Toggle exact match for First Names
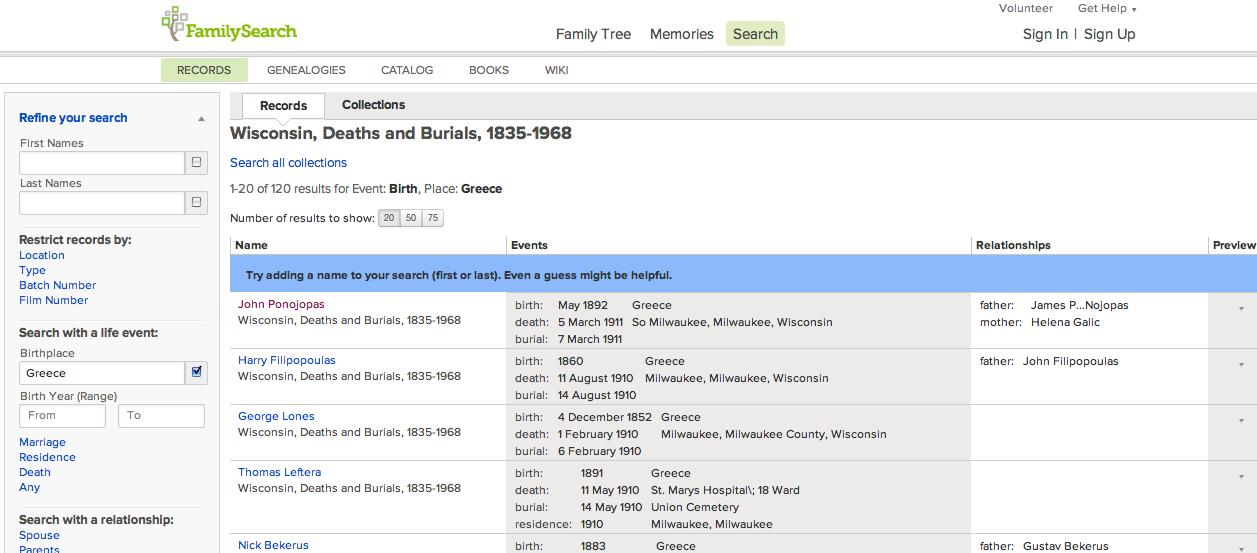1257x553 pixels. 196,163
